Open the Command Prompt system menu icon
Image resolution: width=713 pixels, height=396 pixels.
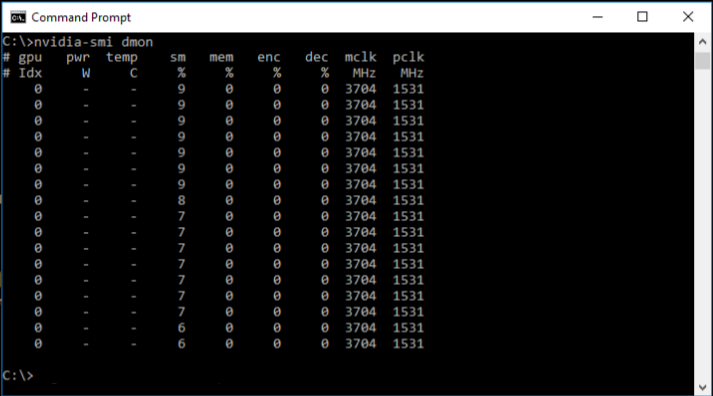[x=18, y=17]
